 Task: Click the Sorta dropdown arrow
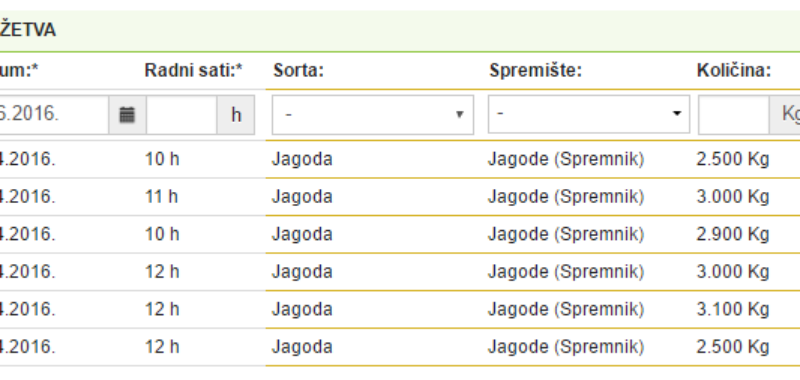point(459,115)
